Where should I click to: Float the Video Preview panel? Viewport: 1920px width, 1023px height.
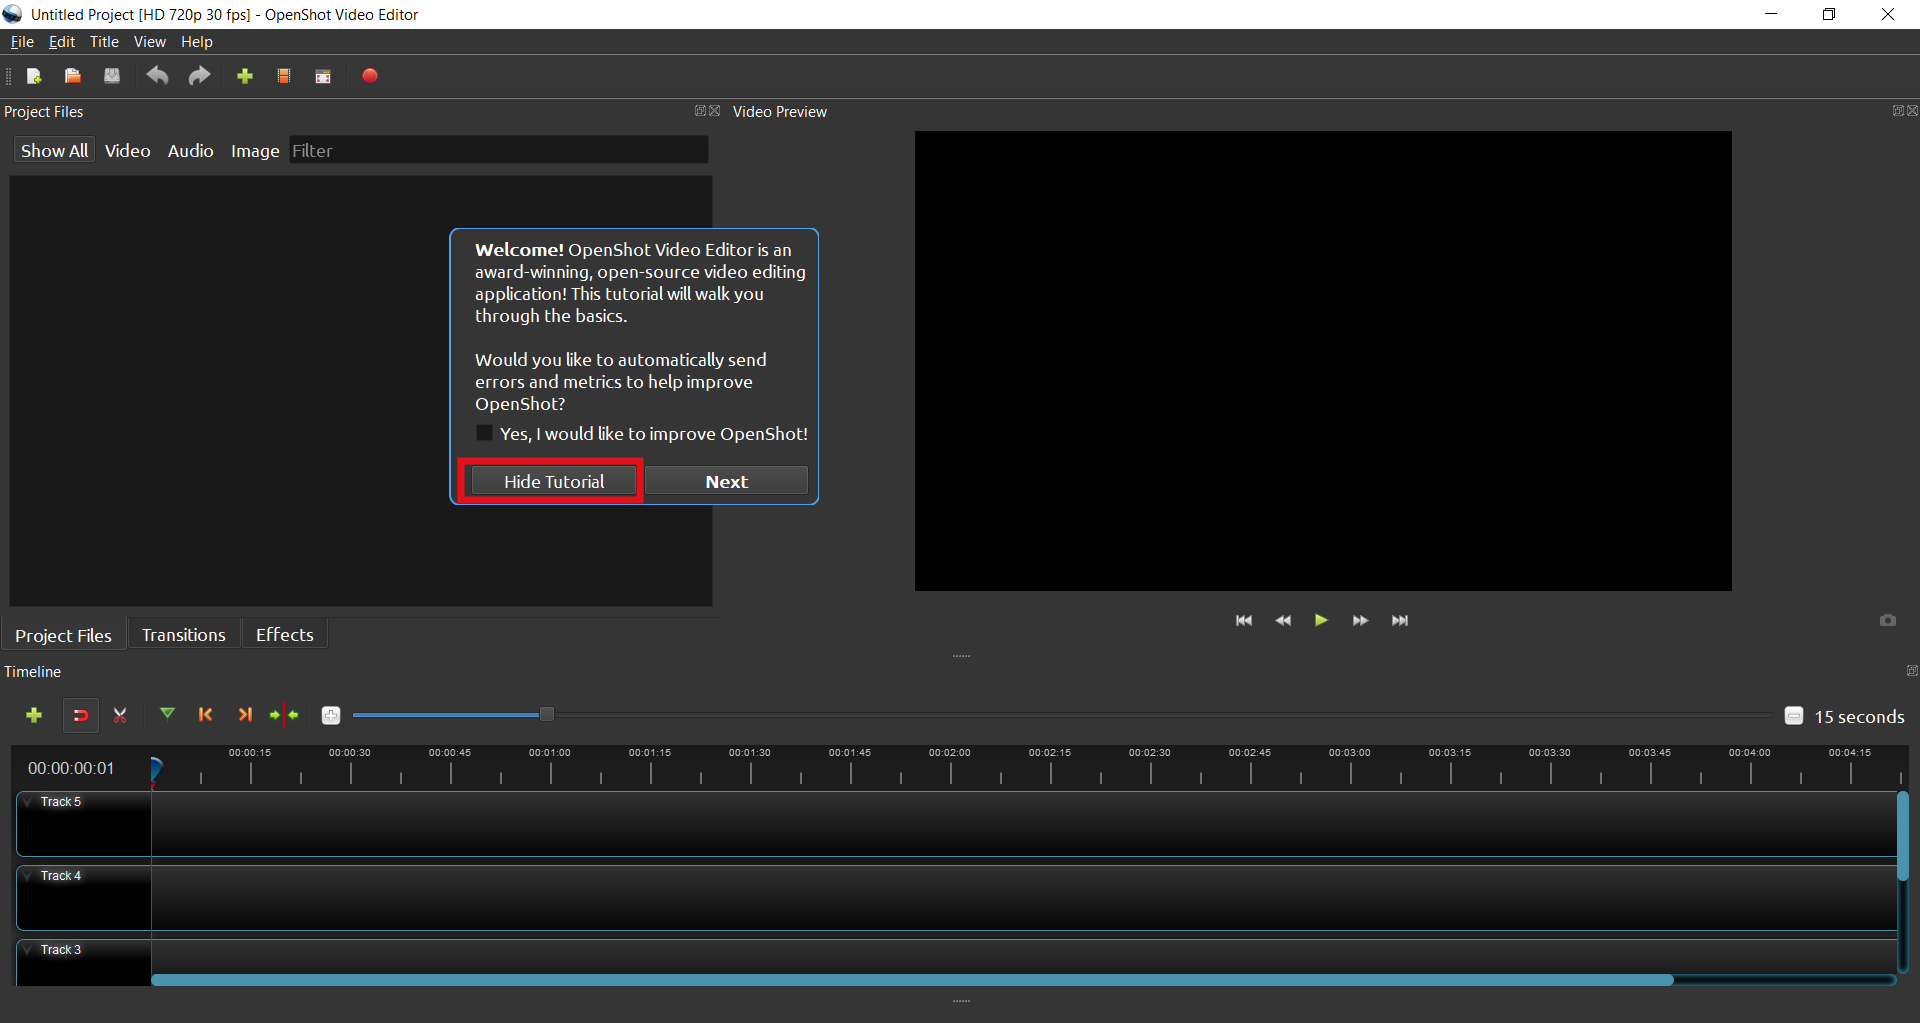click(1898, 111)
